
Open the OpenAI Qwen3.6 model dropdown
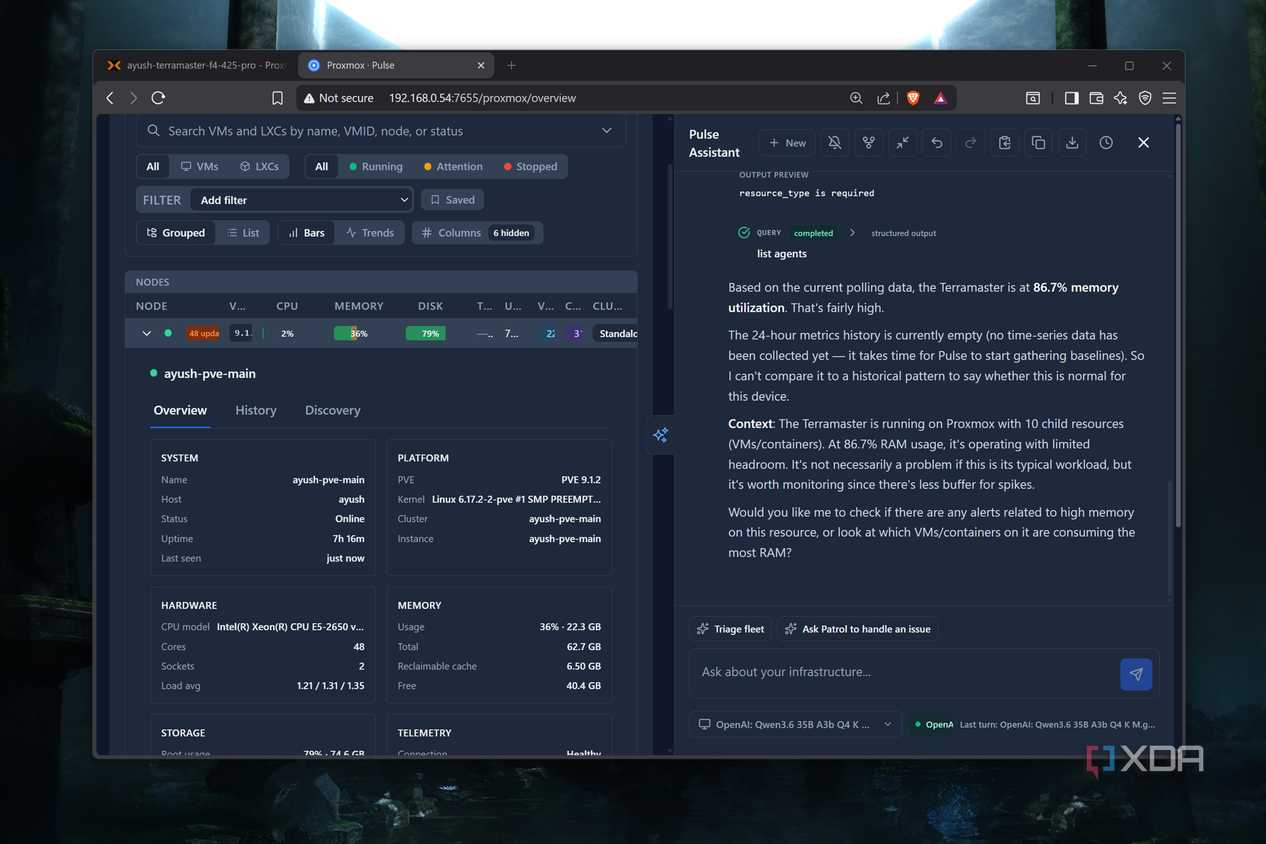pos(795,724)
